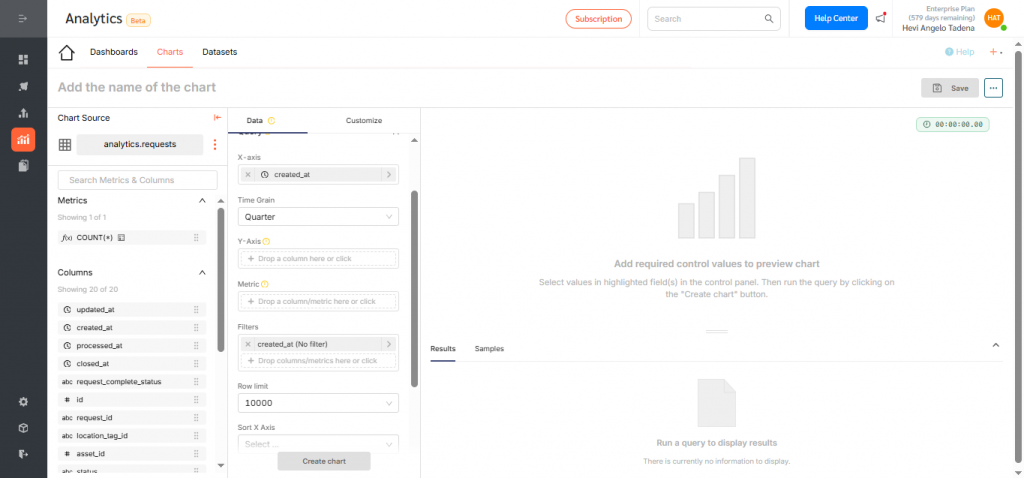1024x478 pixels.
Task: Click the chart more-options ellipsis button
Action: [x=993, y=88]
